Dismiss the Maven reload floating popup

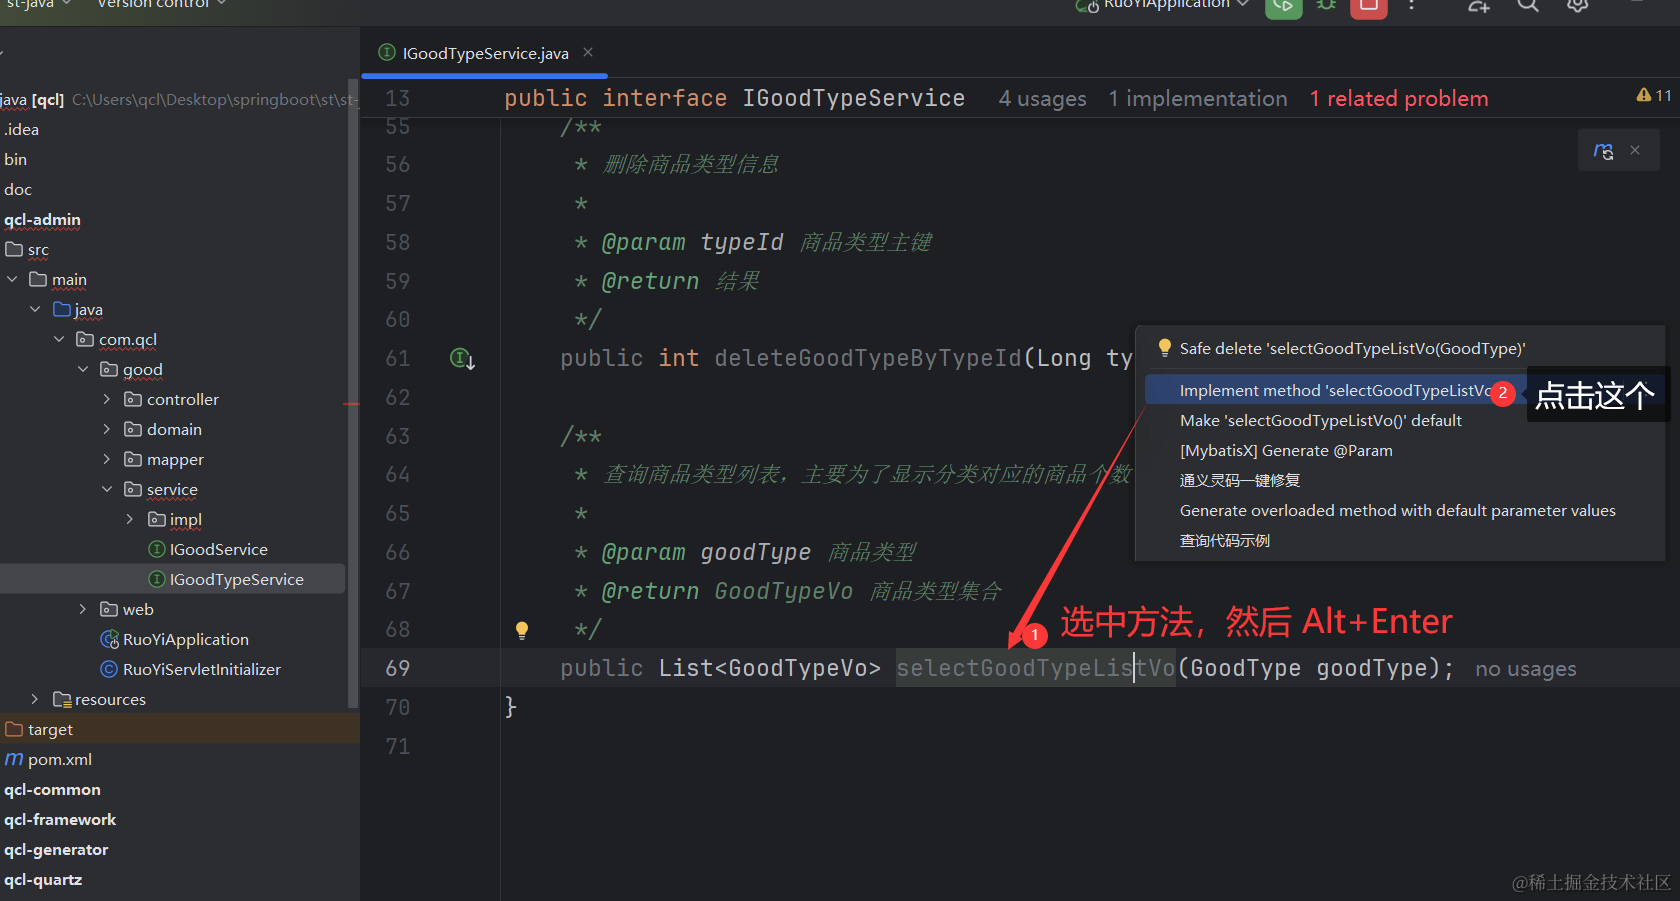click(1635, 151)
